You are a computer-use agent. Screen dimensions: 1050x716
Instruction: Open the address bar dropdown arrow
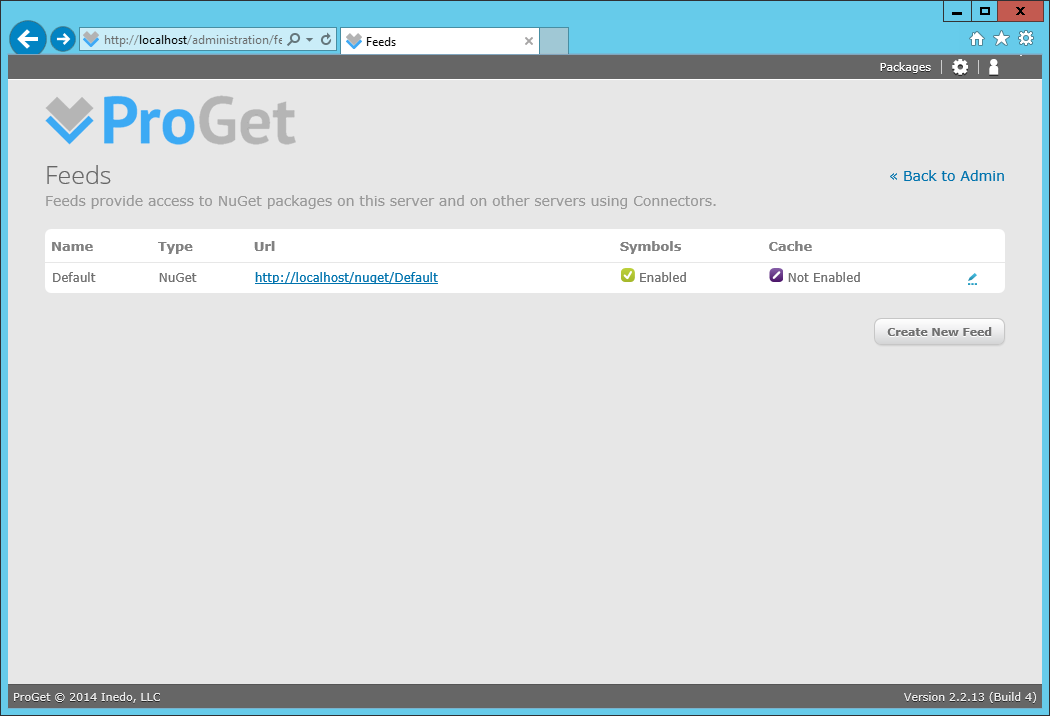point(309,40)
